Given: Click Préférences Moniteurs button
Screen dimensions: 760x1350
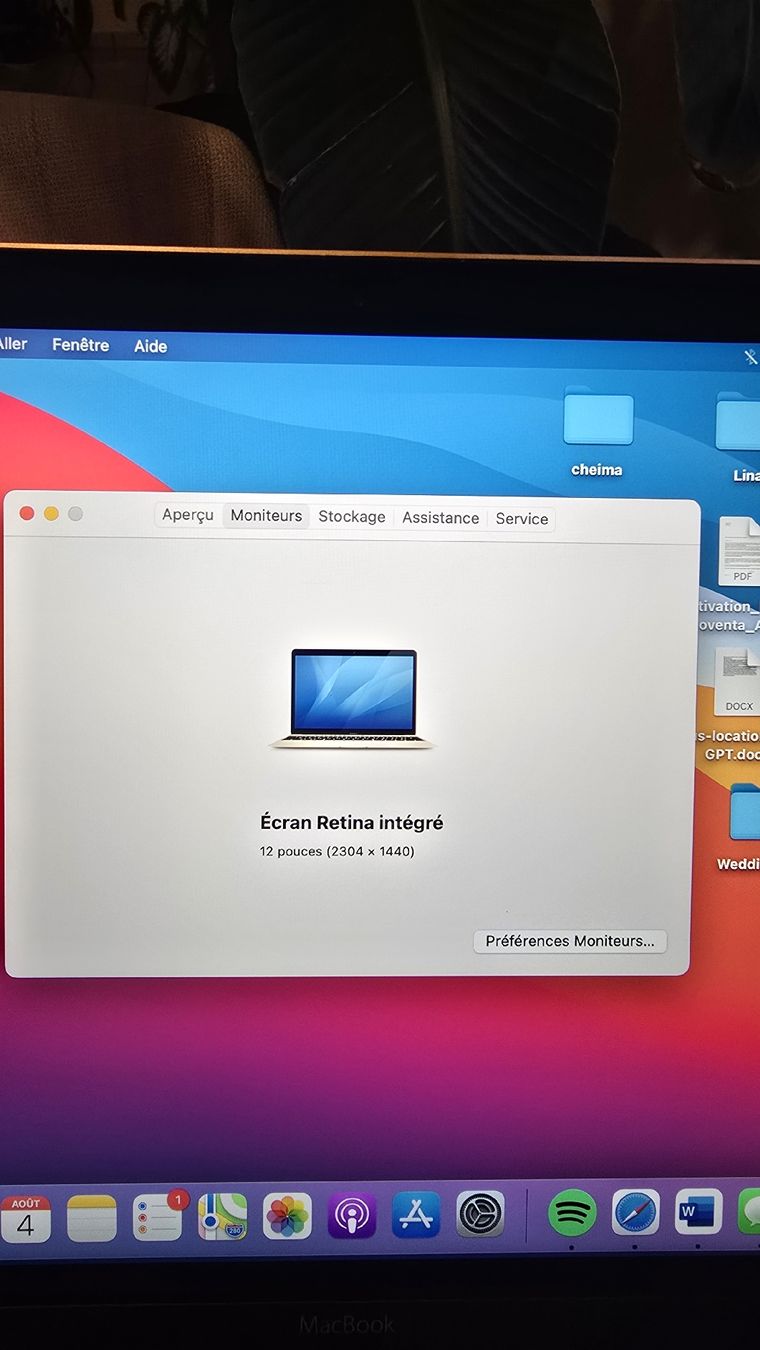Looking at the screenshot, I should (570, 941).
